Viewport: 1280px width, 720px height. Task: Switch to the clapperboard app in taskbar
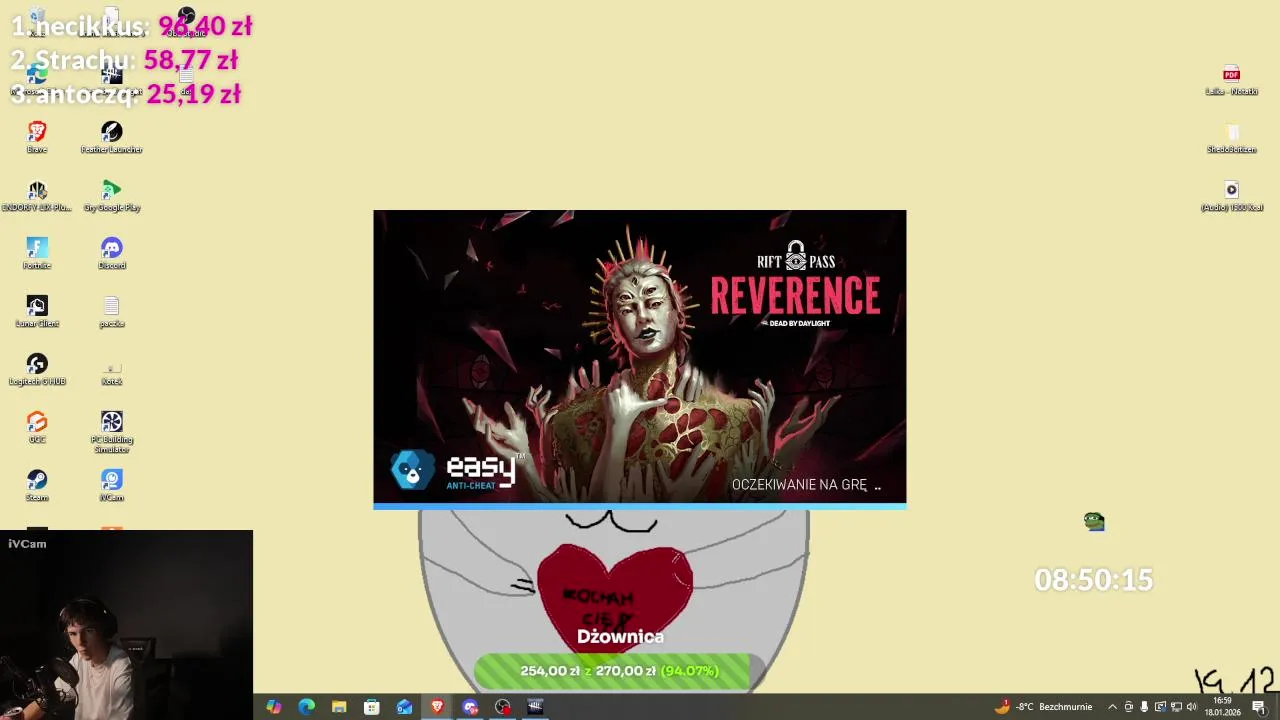pos(535,707)
